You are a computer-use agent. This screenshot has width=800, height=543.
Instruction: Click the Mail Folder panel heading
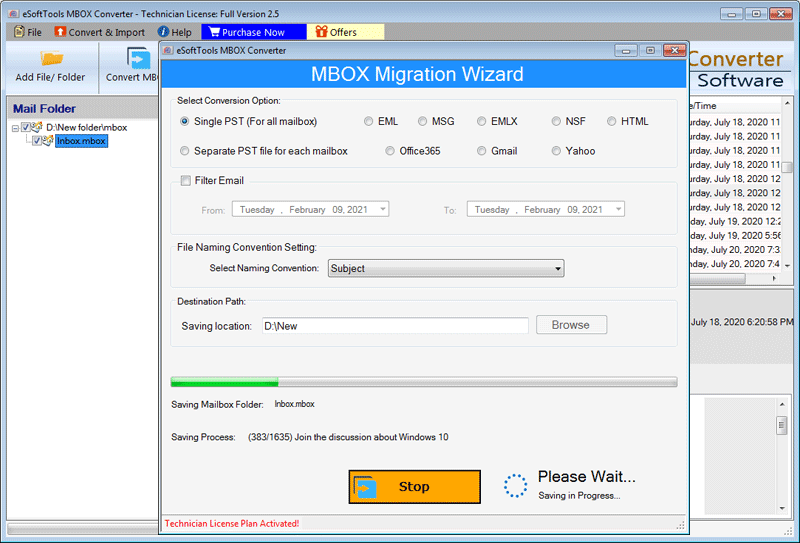click(x=44, y=109)
